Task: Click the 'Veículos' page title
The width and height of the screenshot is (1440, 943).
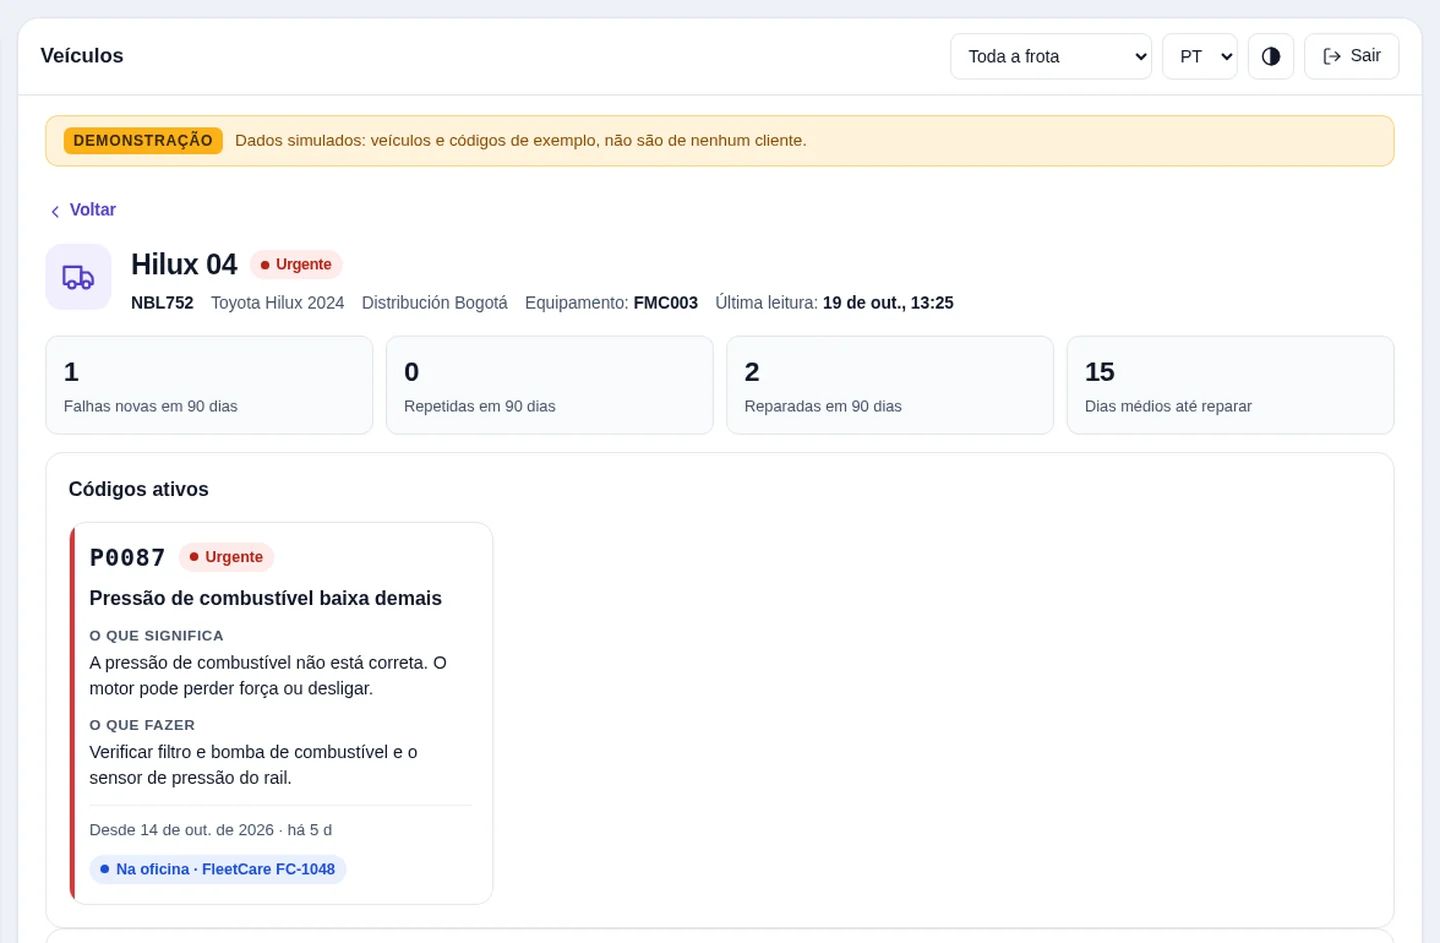Action: tap(82, 56)
